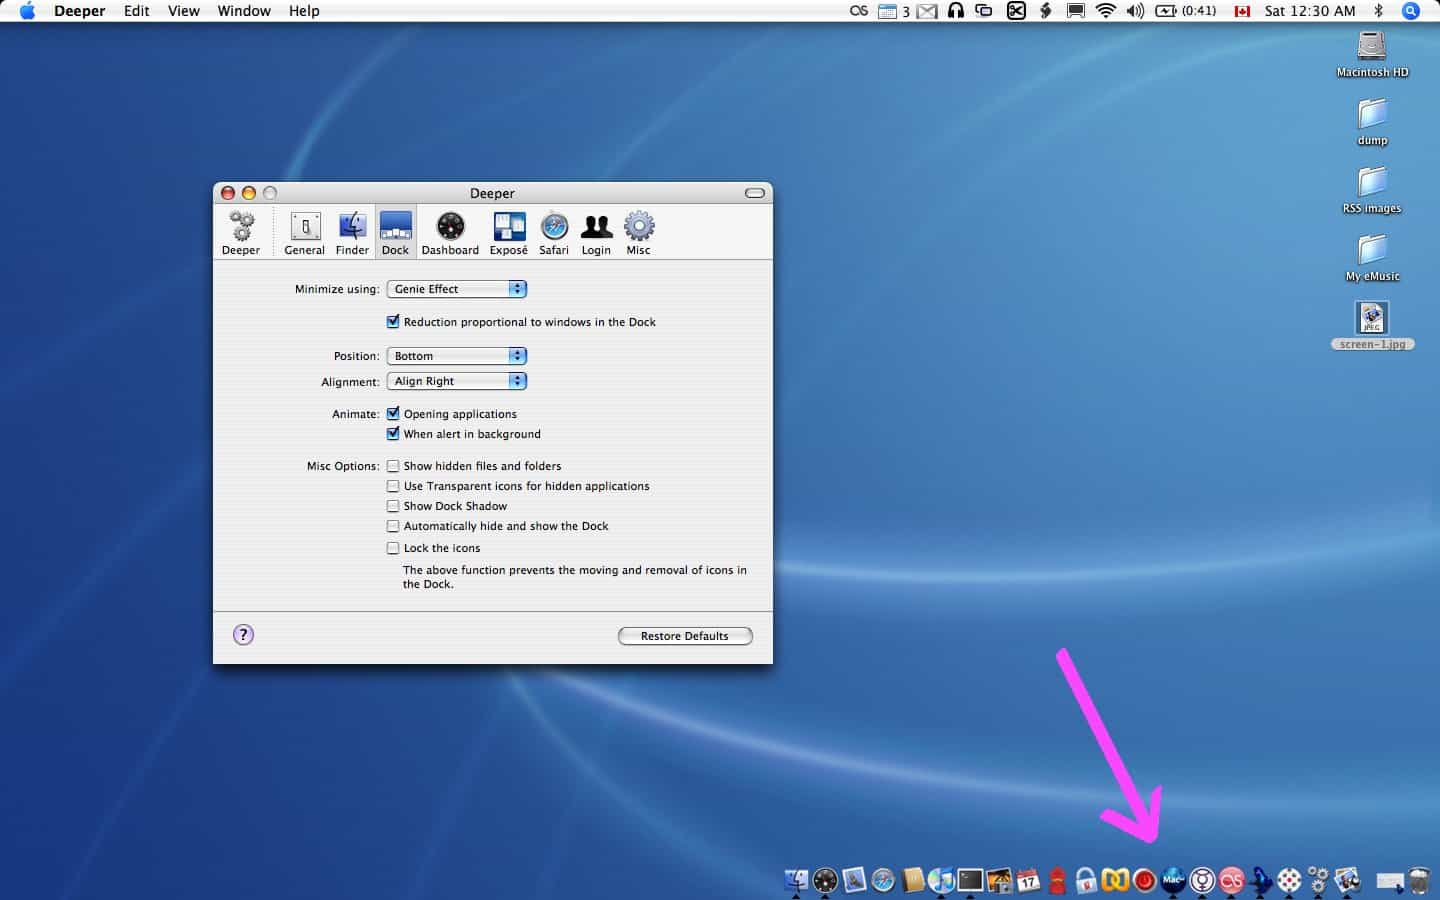This screenshot has width=1440, height=900.
Task: Uncheck Reduction proportional to windows in the Dock
Action: [x=393, y=321]
